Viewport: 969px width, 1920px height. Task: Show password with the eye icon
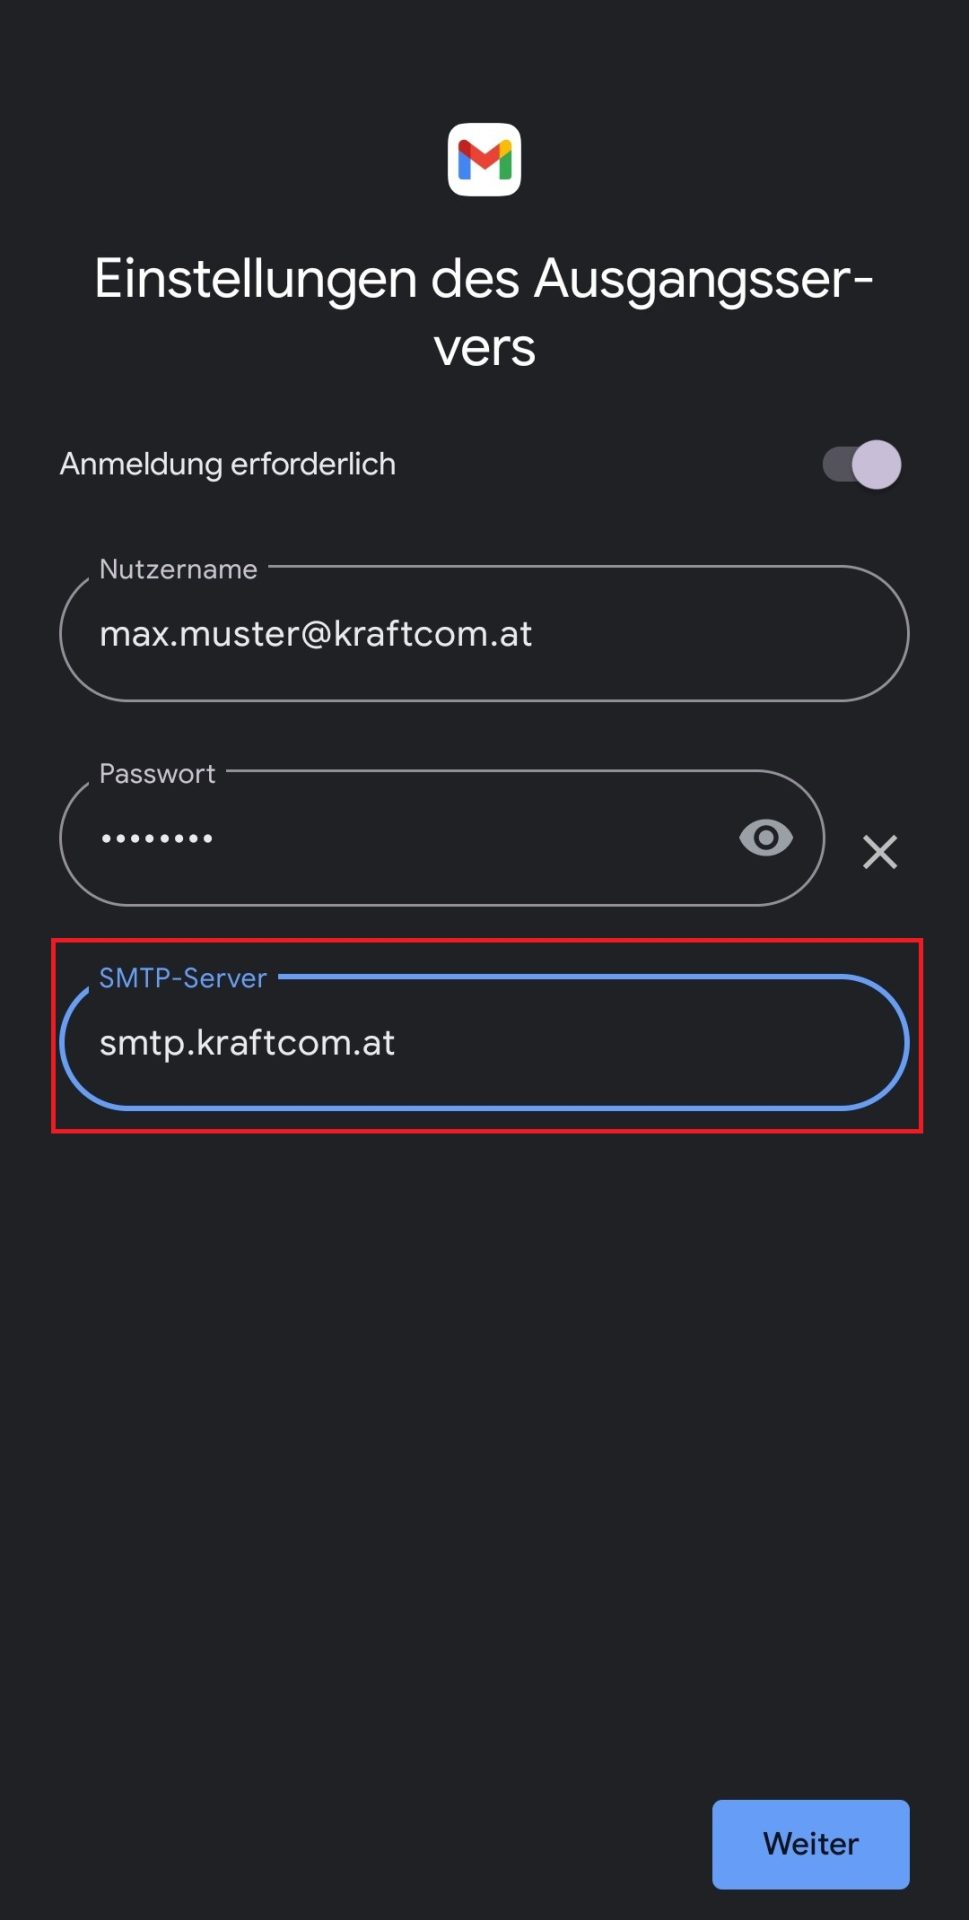pos(766,837)
